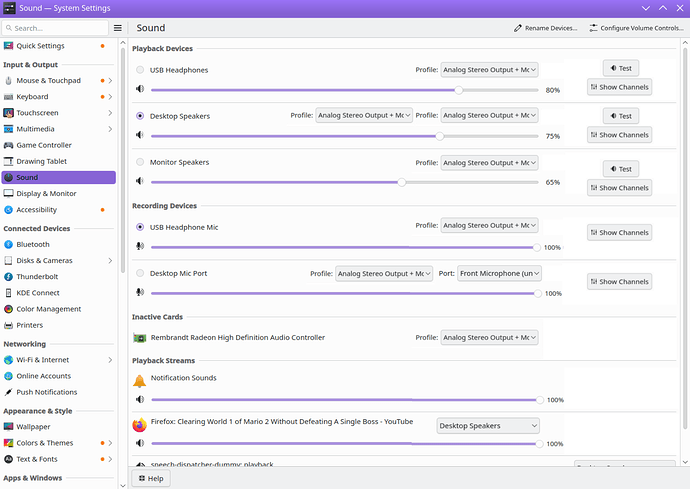Select USB Headphone Mic radio button
The width and height of the screenshot is (690, 489).
(140, 227)
